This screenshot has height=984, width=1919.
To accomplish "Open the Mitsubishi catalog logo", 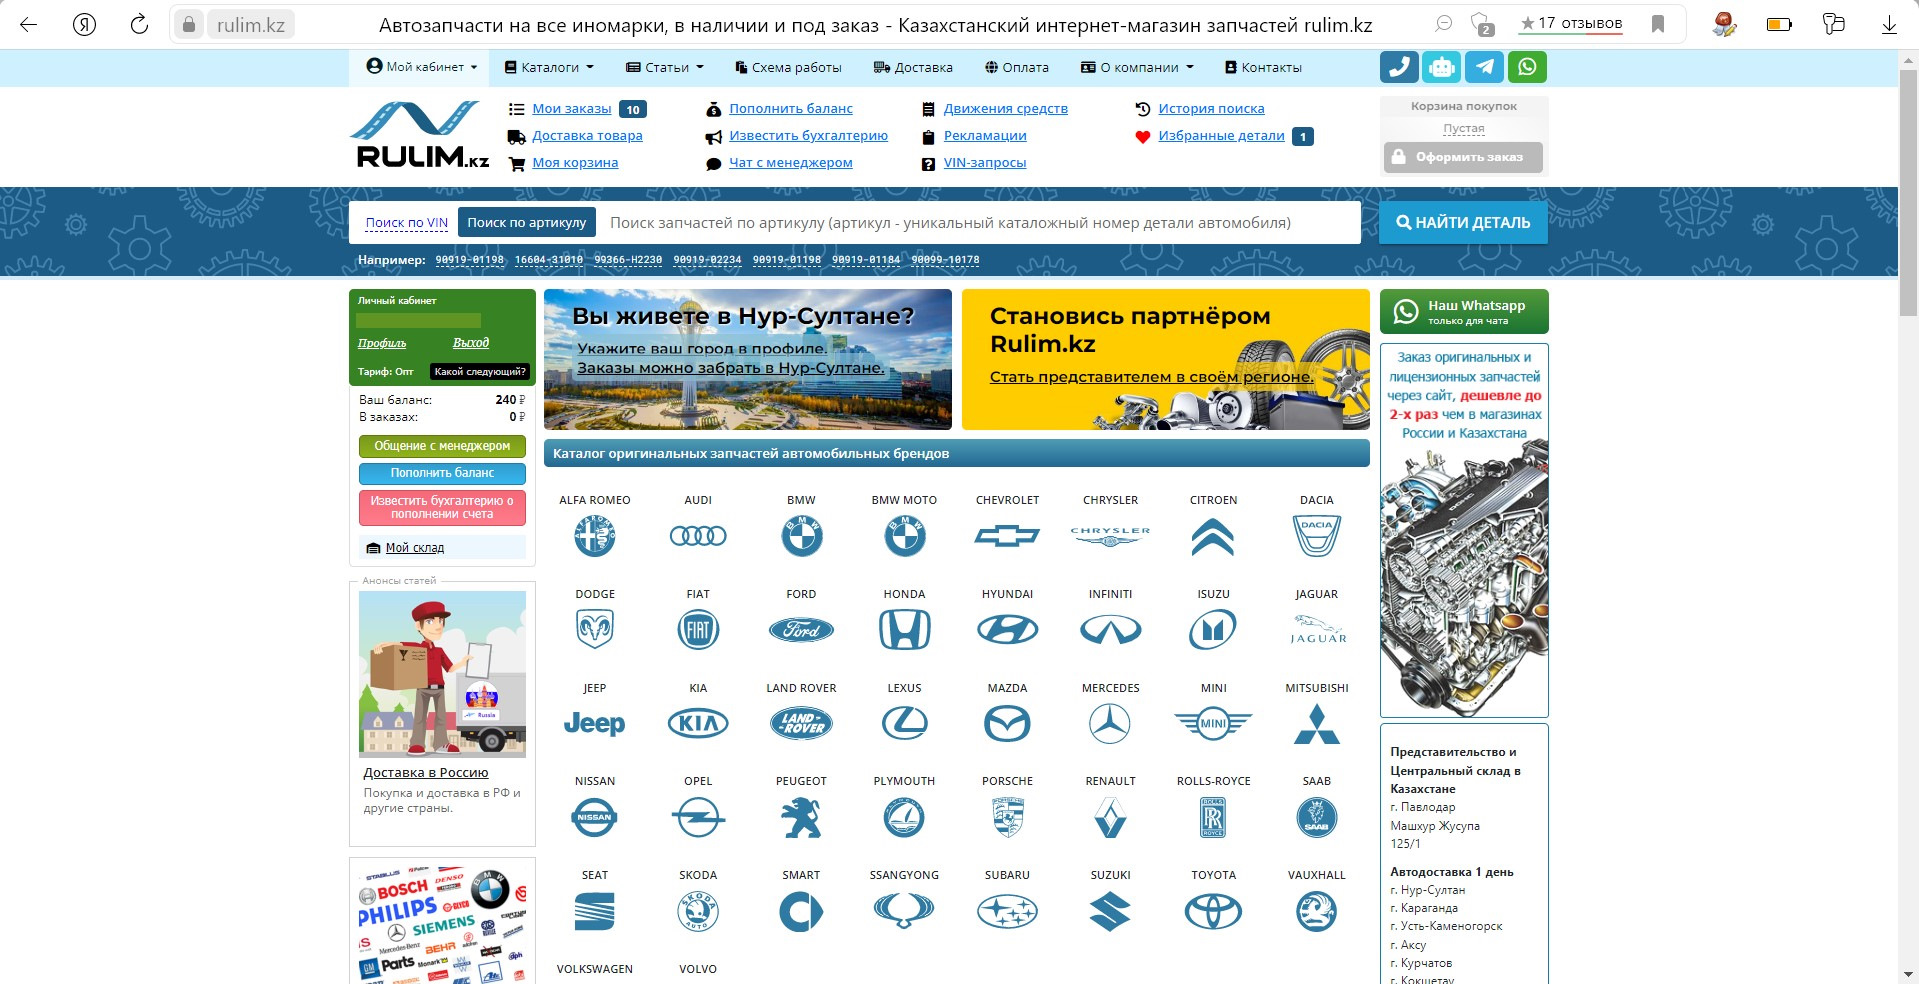I will pyautogui.click(x=1317, y=724).
